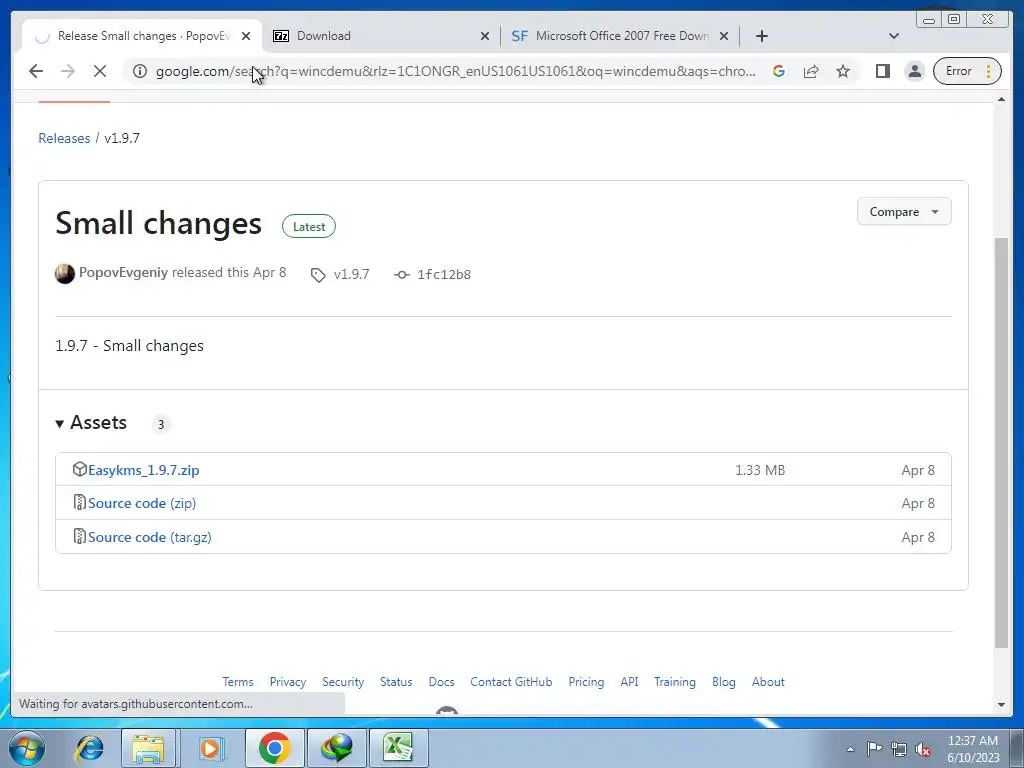
Task: Collapse the Assets section
Action: (91, 423)
